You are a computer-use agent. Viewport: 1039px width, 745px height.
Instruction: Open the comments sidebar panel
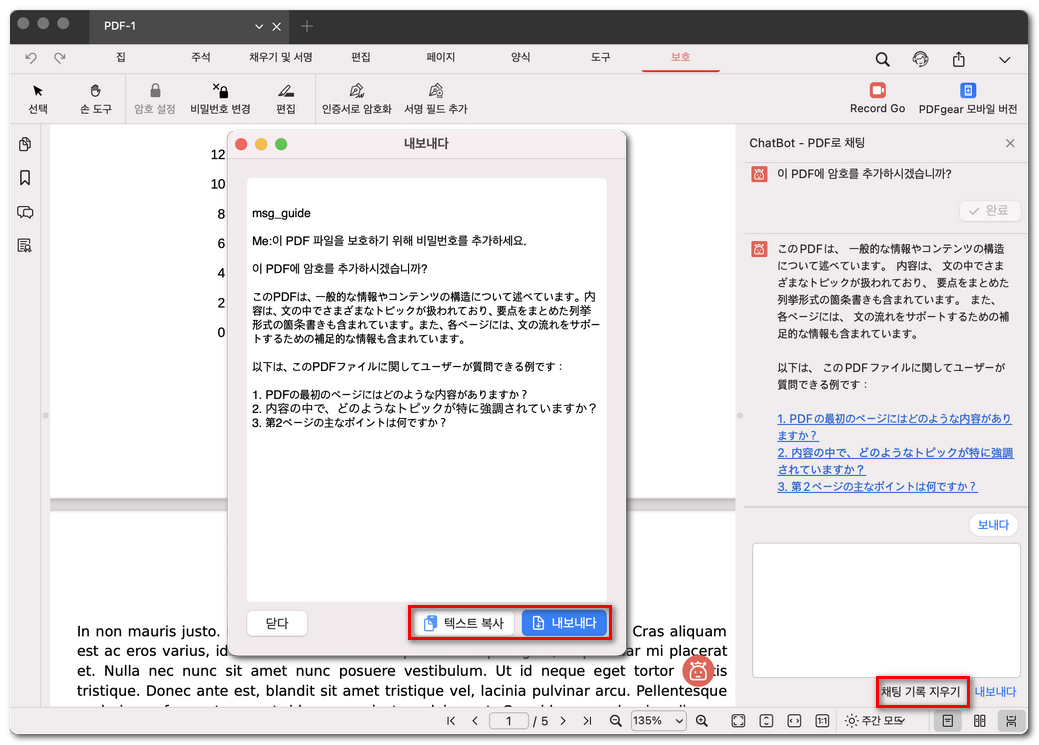click(x=25, y=212)
